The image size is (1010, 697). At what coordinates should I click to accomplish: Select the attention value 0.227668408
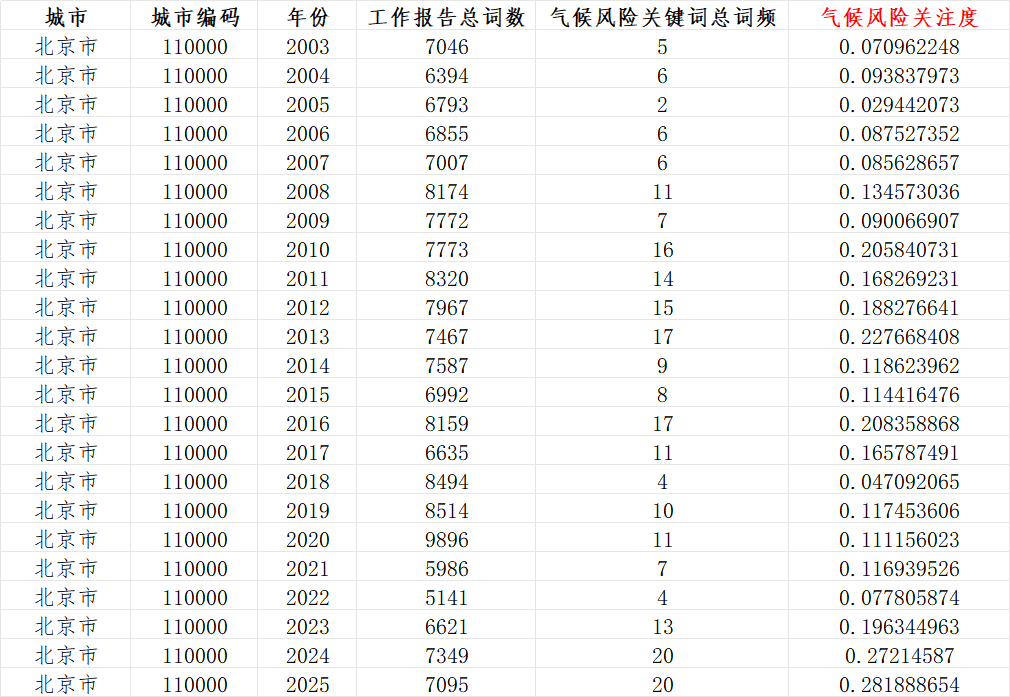click(898, 337)
